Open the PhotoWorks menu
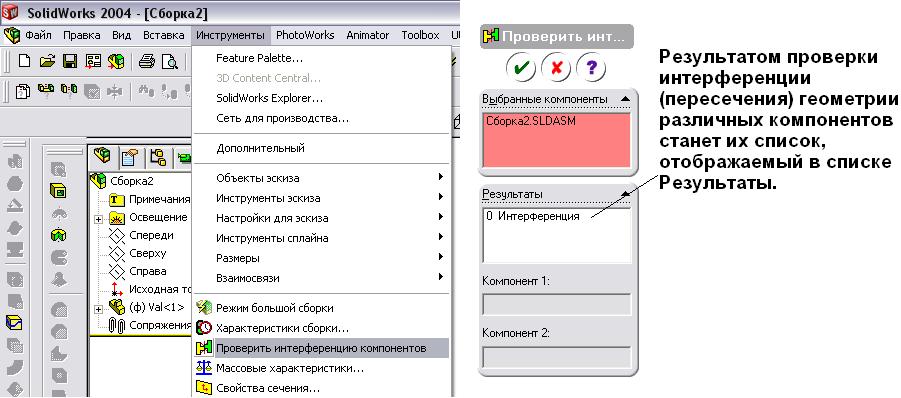This screenshot has height=398, width=901. pos(305,35)
